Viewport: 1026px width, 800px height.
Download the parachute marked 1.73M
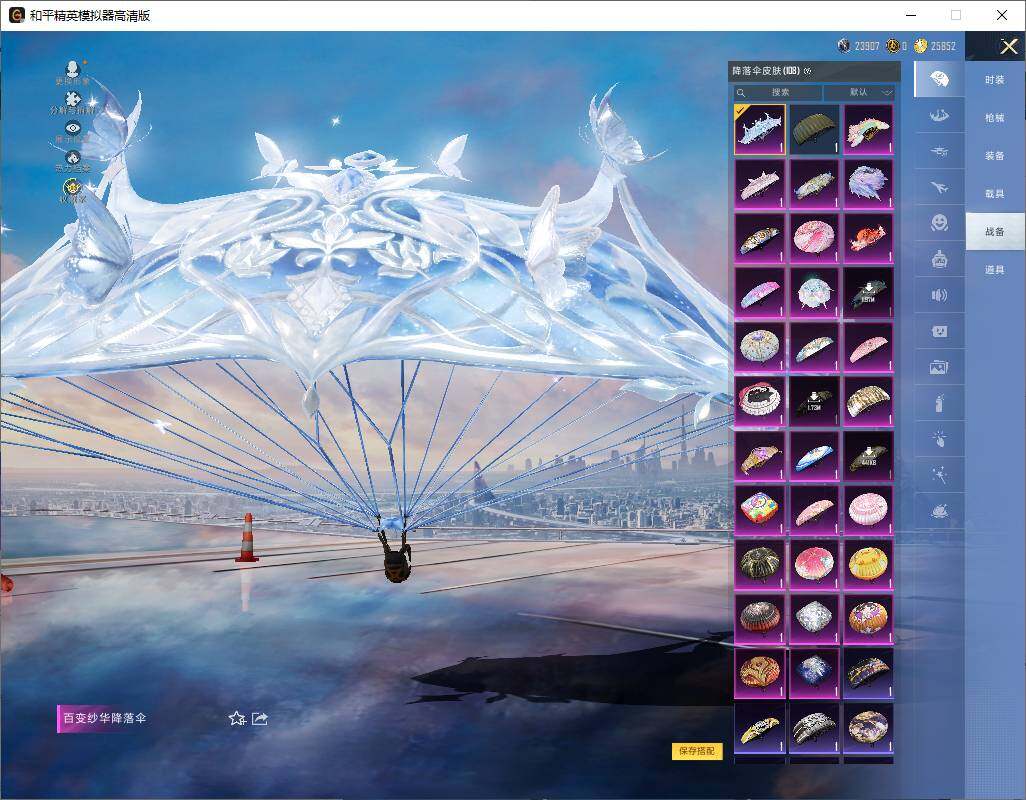[814, 401]
